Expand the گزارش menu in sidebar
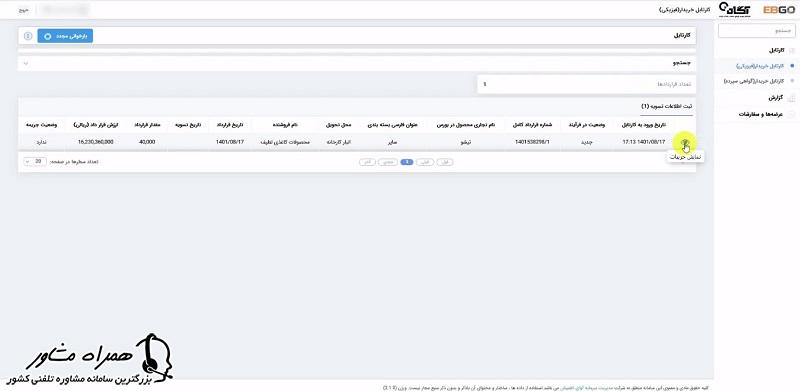This screenshot has width=800, height=391. (776, 97)
